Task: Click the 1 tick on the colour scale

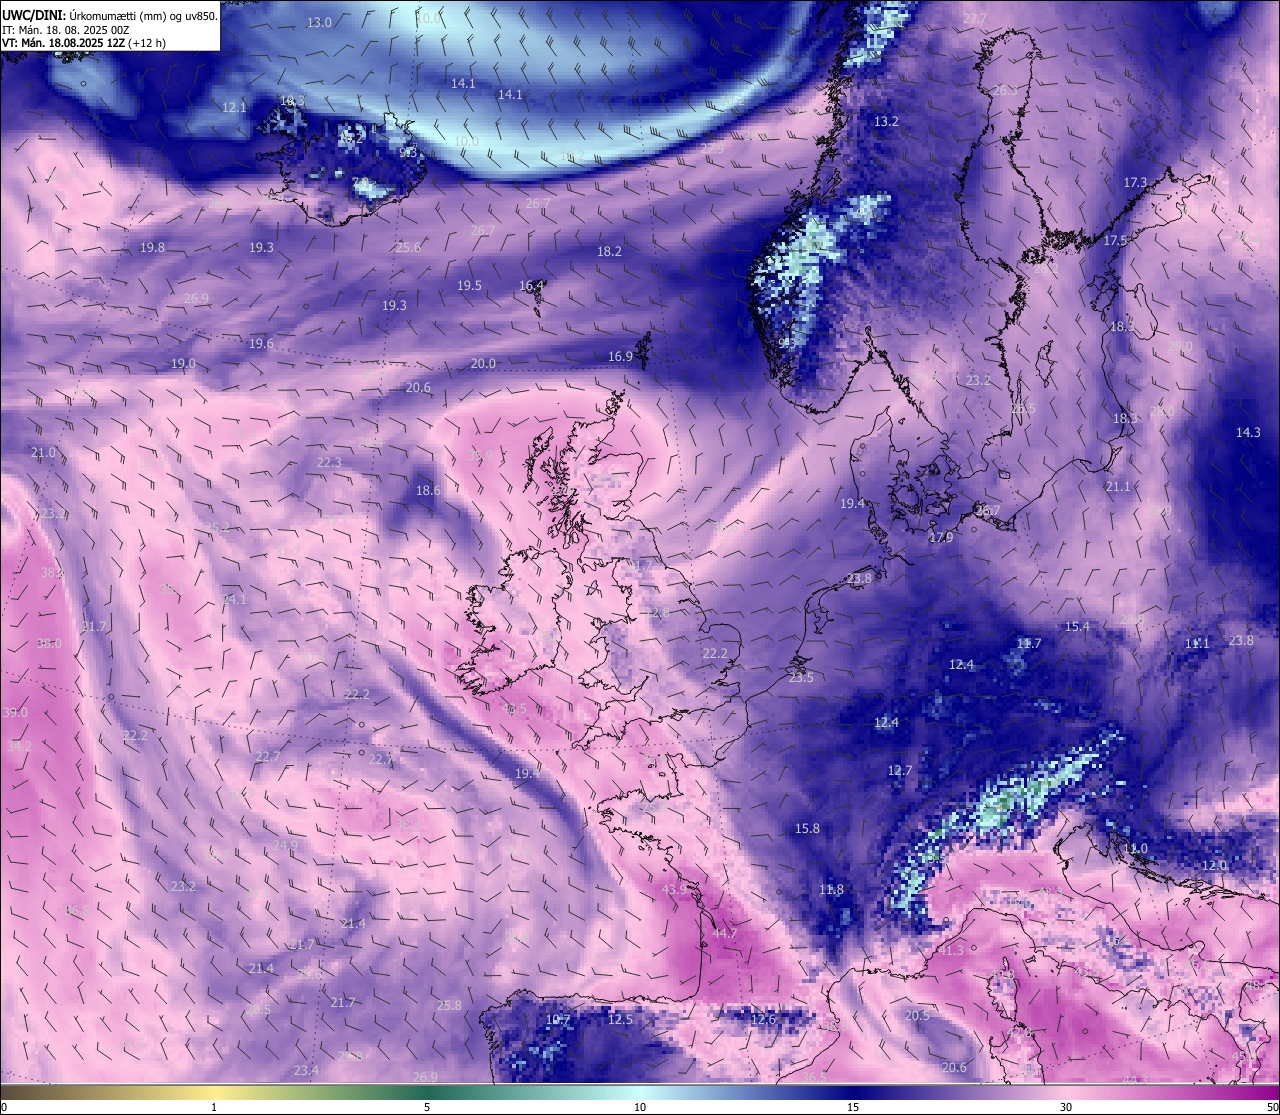Action: (x=214, y=1107)
